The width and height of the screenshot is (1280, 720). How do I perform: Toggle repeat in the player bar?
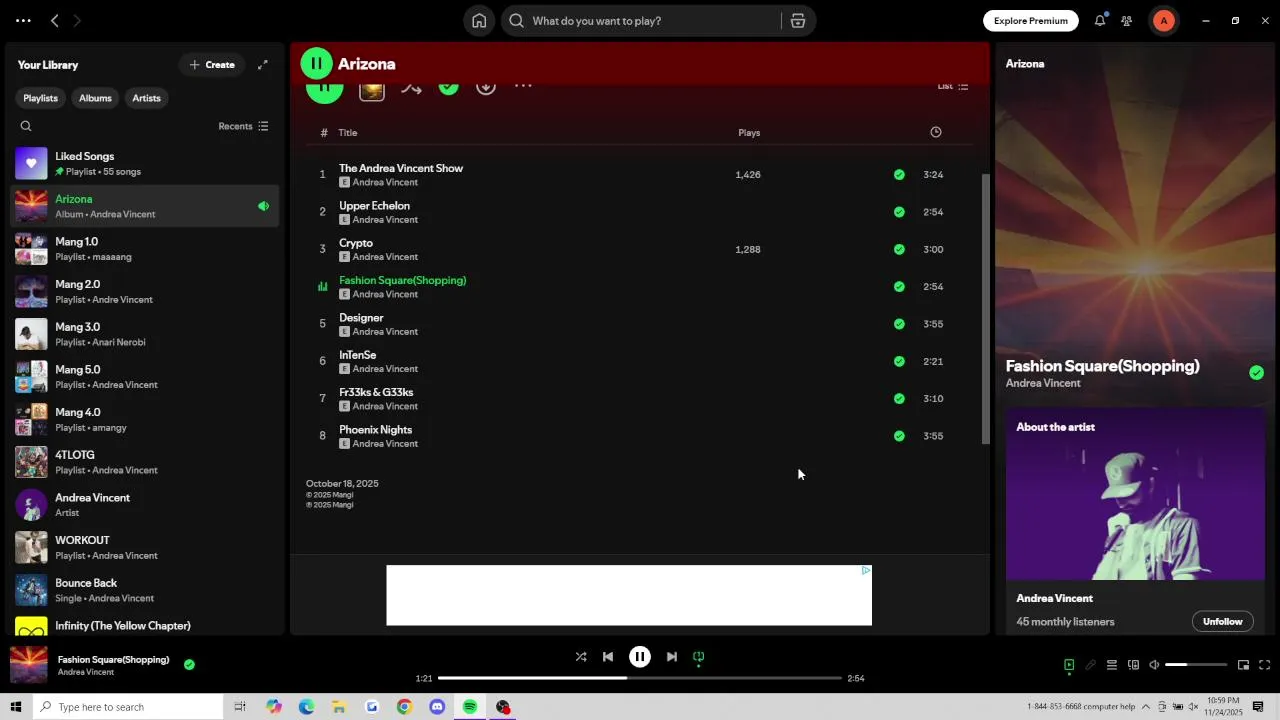coord(699,657)
